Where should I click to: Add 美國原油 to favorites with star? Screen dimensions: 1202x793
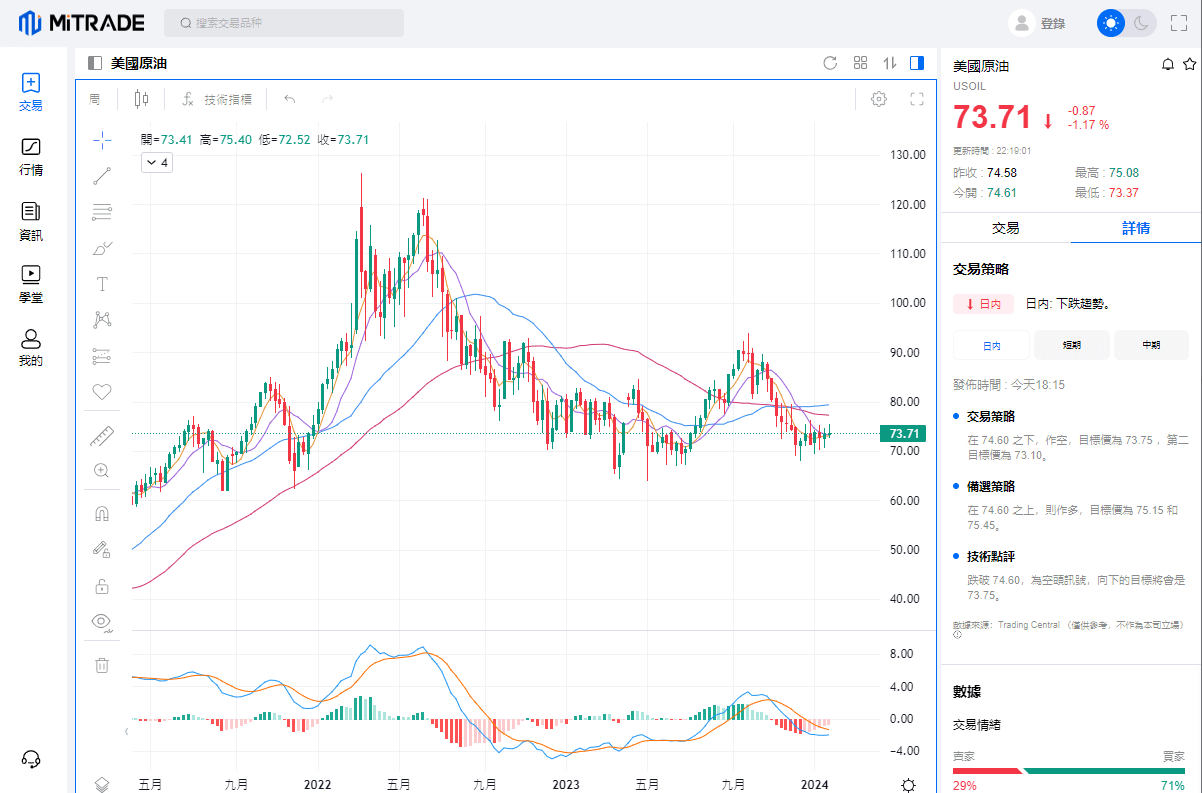coord(1189,65)
